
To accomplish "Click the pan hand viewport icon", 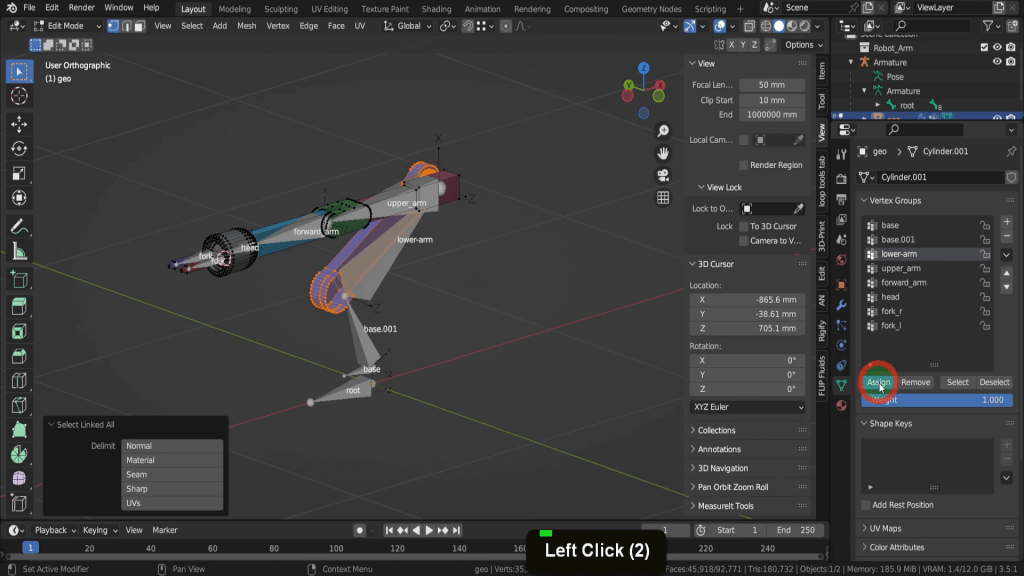I will click(x=663, y=153).
